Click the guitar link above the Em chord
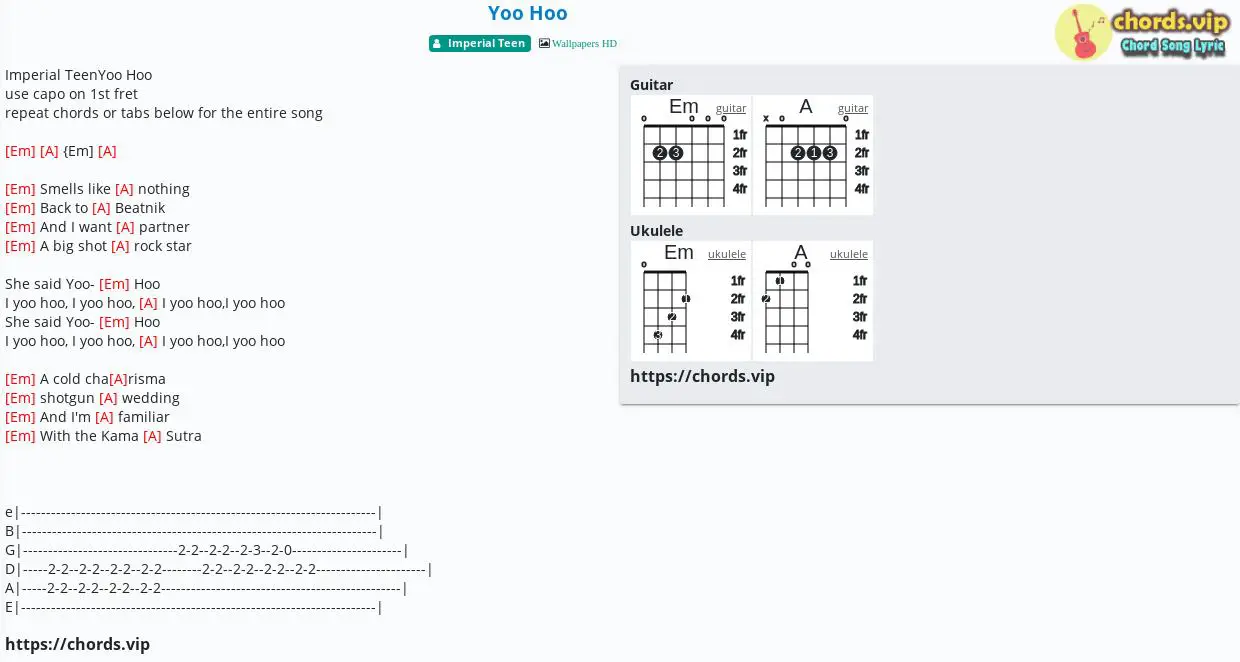 click(x=731, y=108)
